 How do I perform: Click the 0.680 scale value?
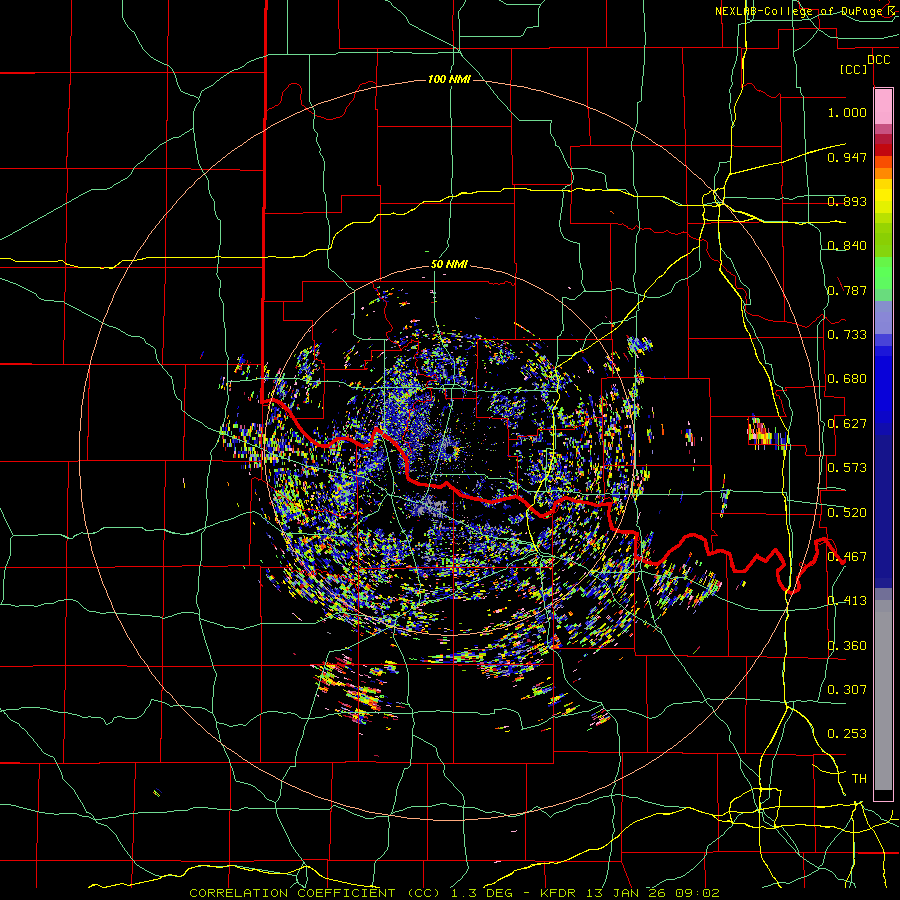pyautogui.click(x=847, y=379)
